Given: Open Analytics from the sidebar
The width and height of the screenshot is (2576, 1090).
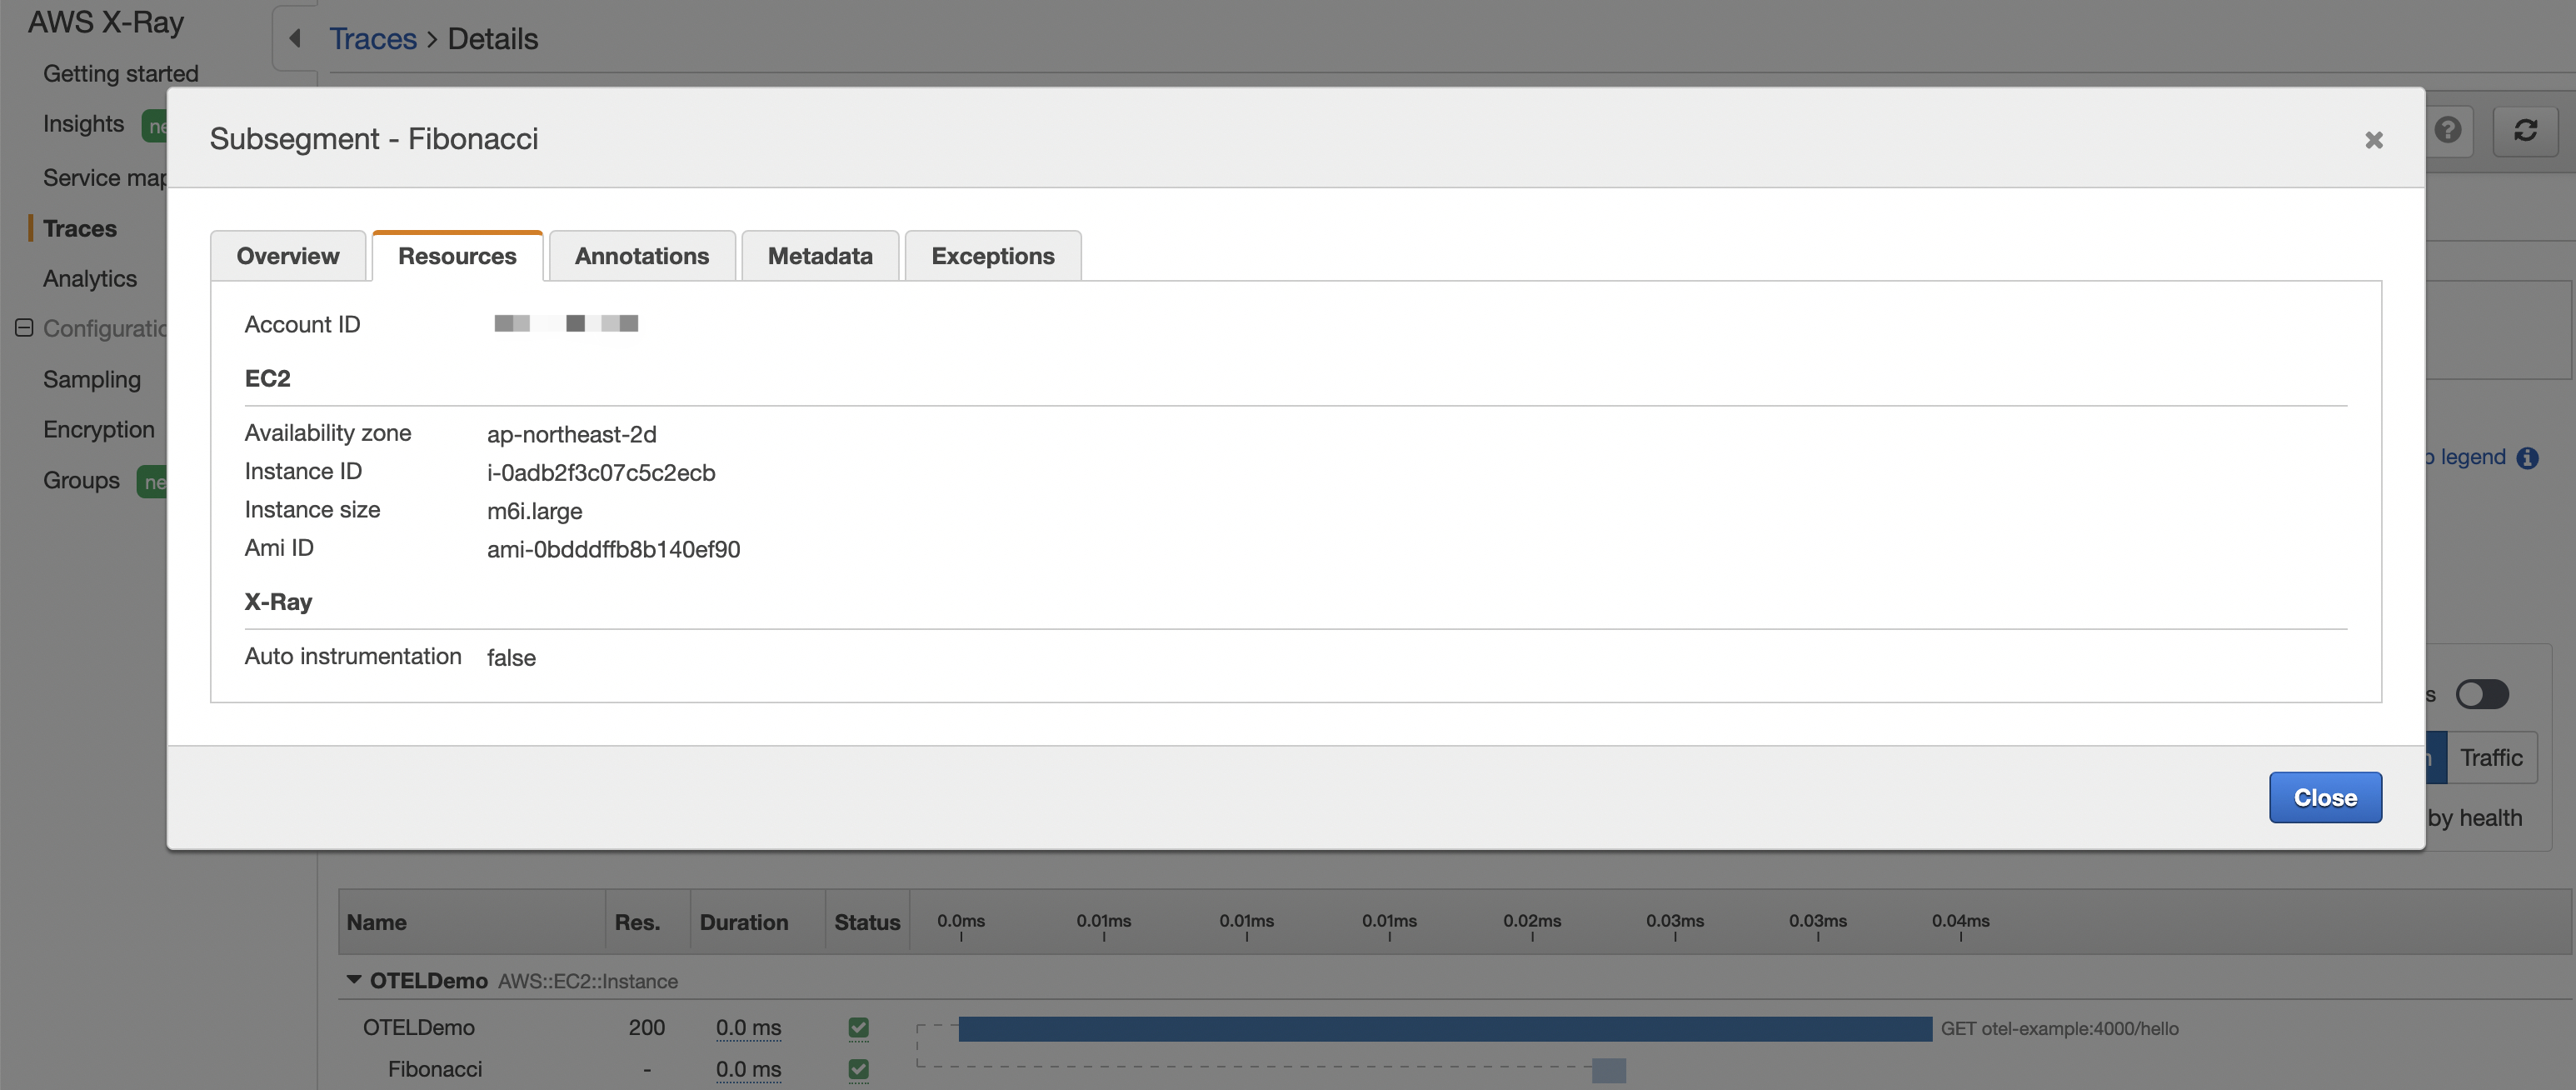Looking at the screenshot, I should tap(90, 278).
